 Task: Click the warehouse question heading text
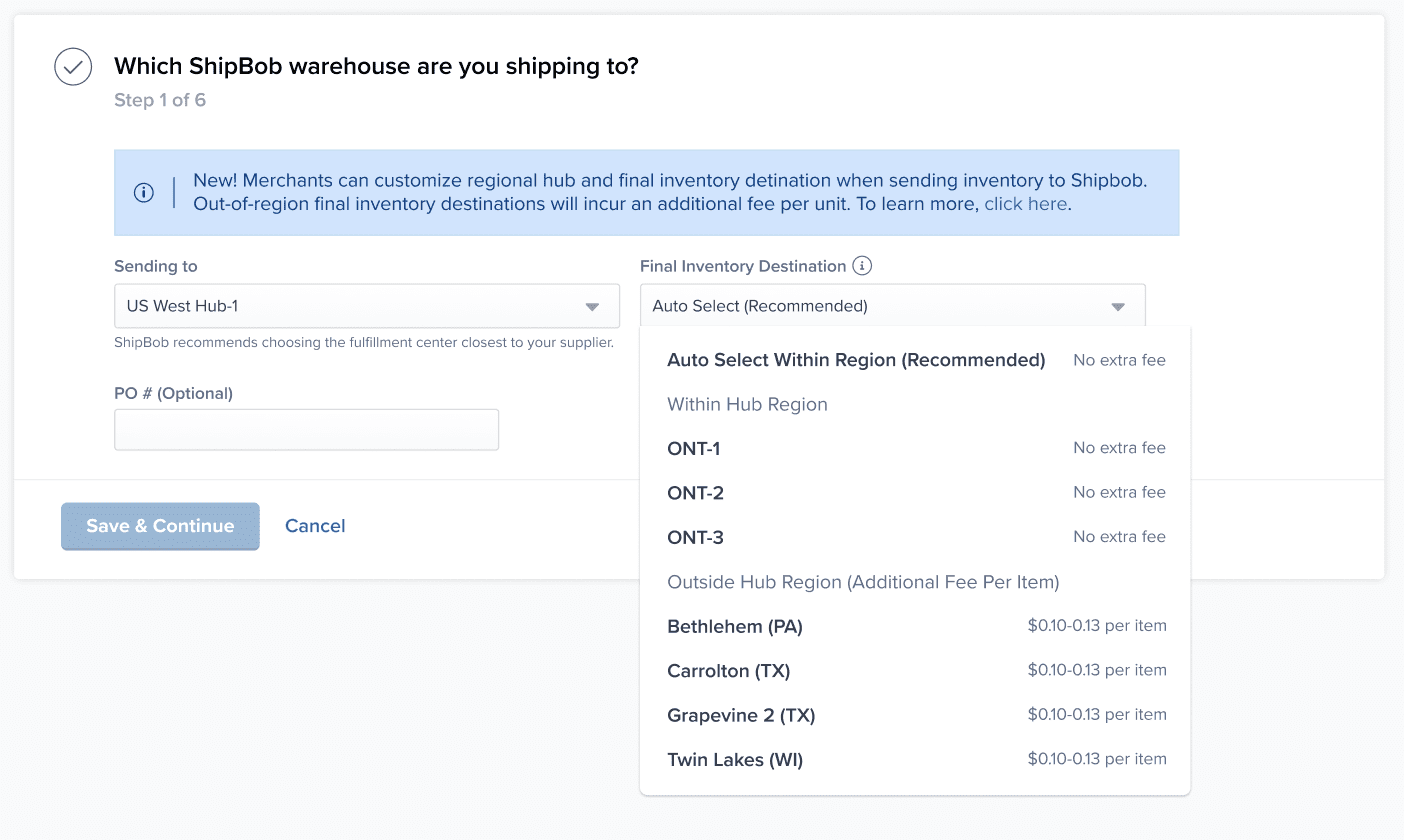(376, 67)
